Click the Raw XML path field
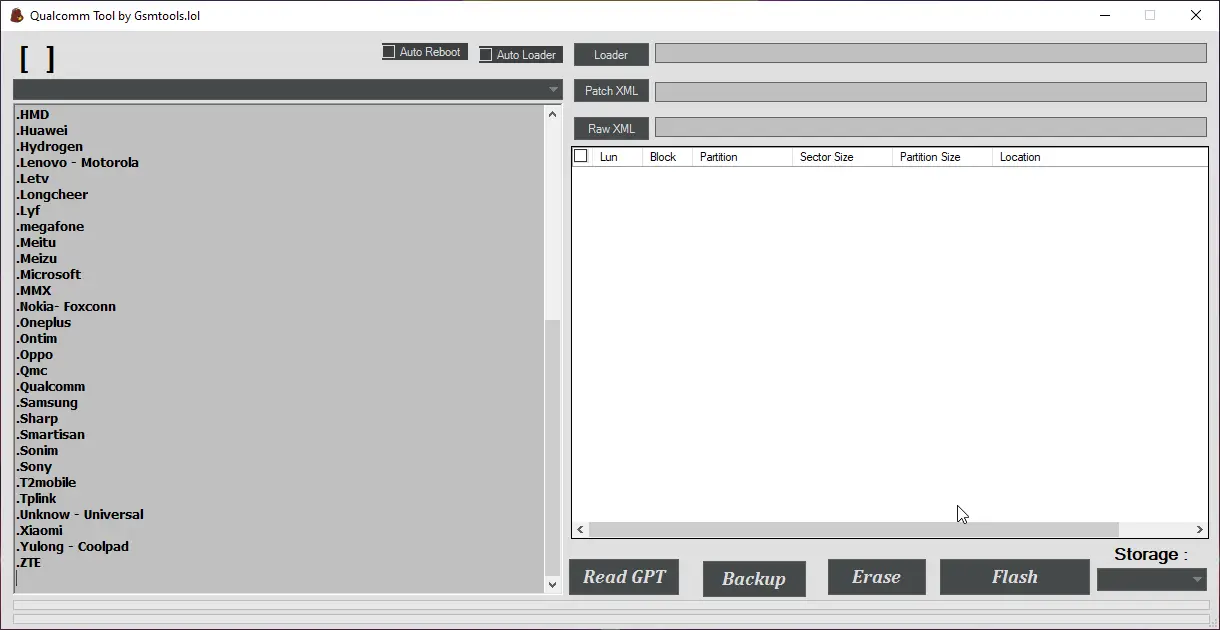 (931, 127)
